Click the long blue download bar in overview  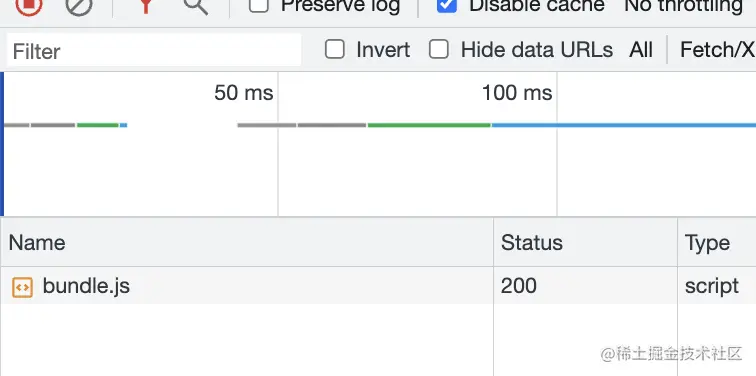click(624, 125)
